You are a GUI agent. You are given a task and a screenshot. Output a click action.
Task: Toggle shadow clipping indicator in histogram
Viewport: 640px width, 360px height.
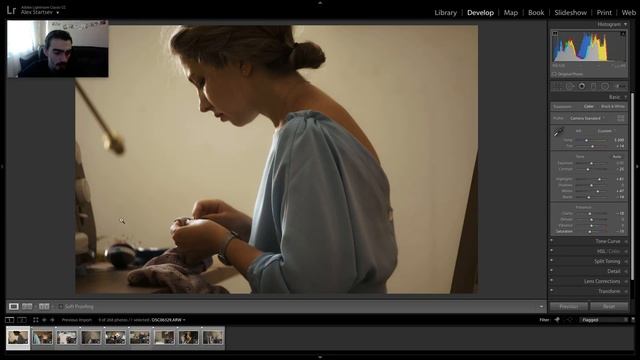coord(555,33)
